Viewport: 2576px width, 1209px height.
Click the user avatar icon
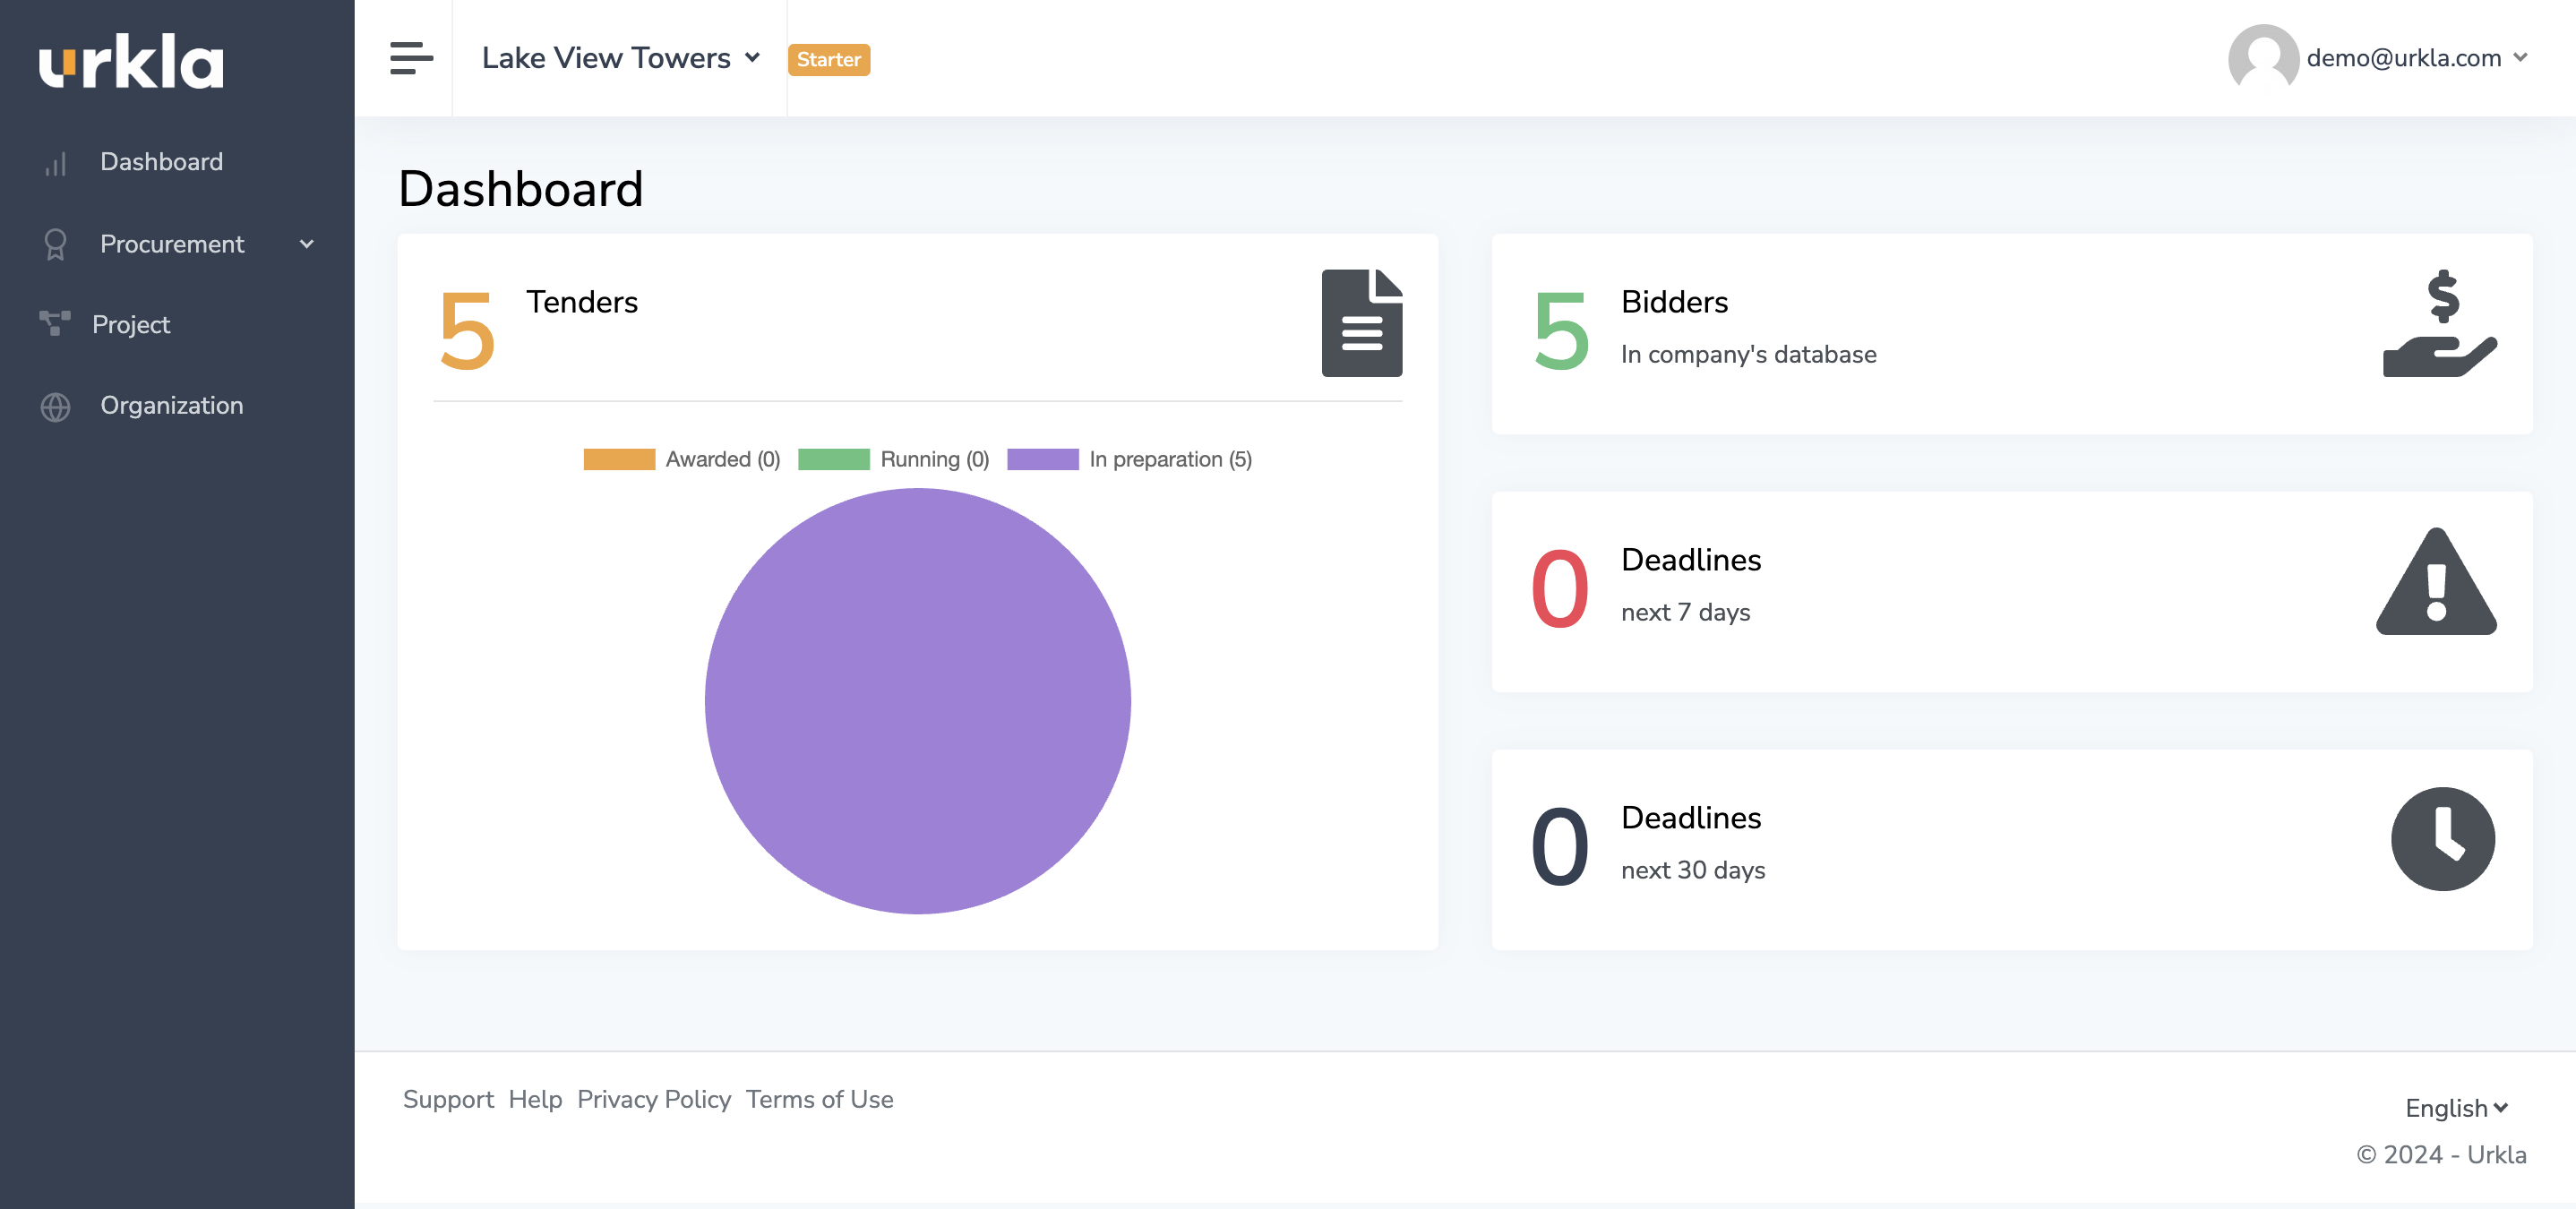point(2263,59)
